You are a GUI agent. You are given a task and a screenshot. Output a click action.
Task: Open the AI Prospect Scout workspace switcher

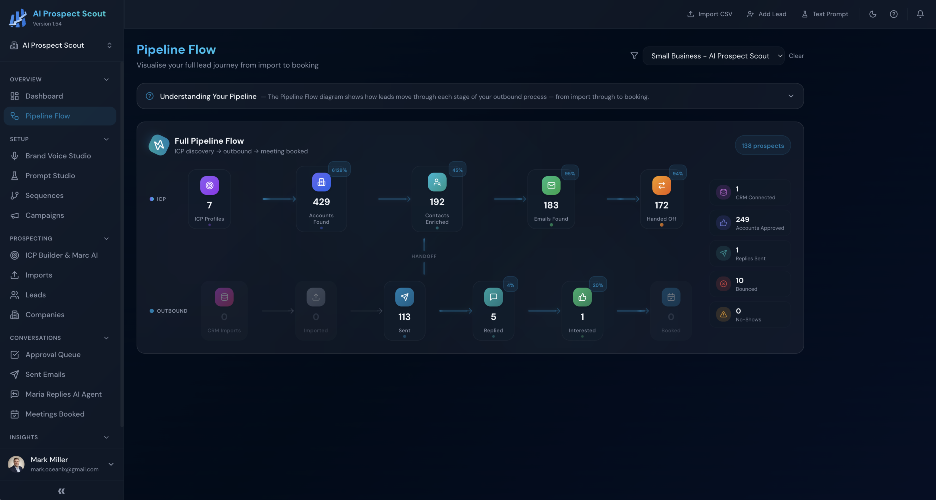[x=61, y=45]
